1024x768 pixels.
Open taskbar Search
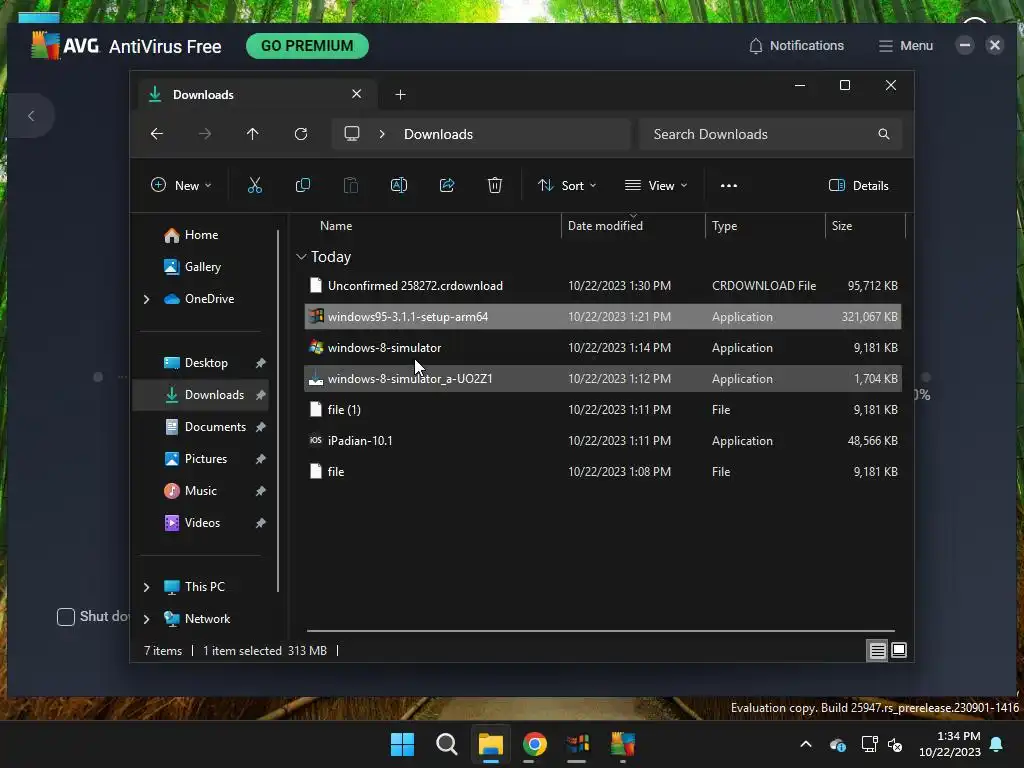click(447, 744)
